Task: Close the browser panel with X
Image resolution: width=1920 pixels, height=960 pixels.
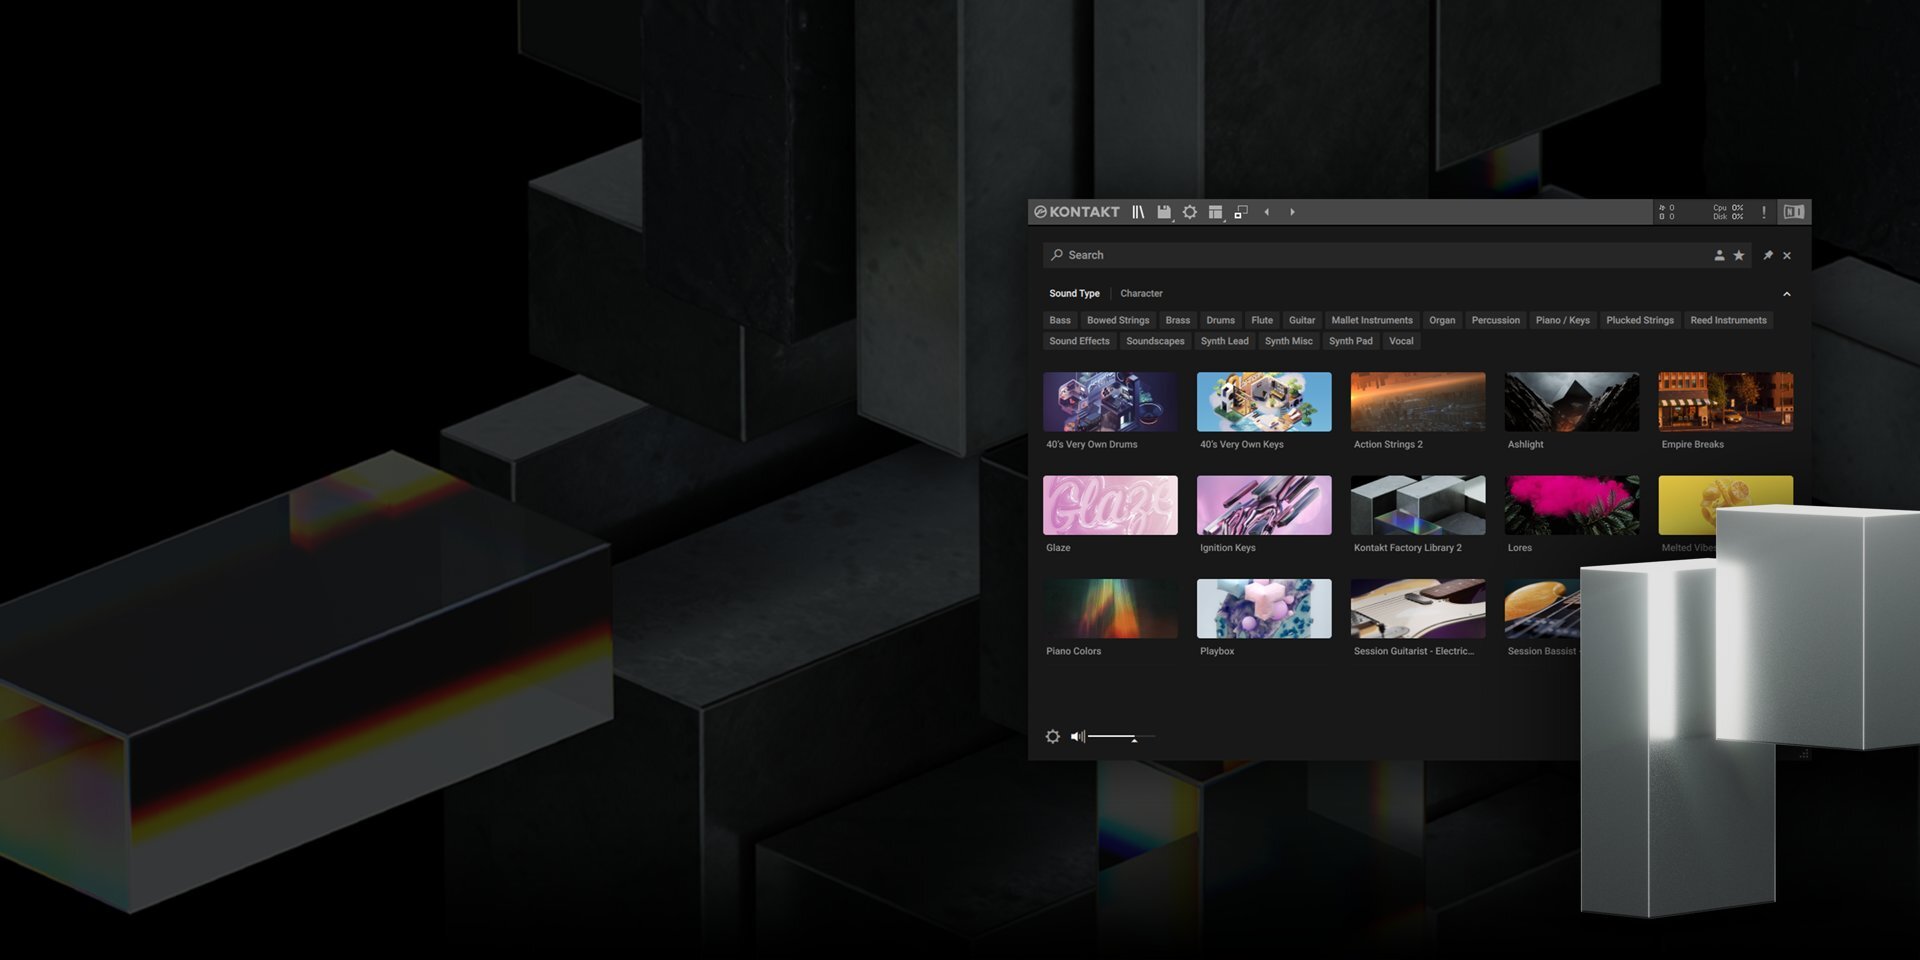Action: coord(1787,256)
